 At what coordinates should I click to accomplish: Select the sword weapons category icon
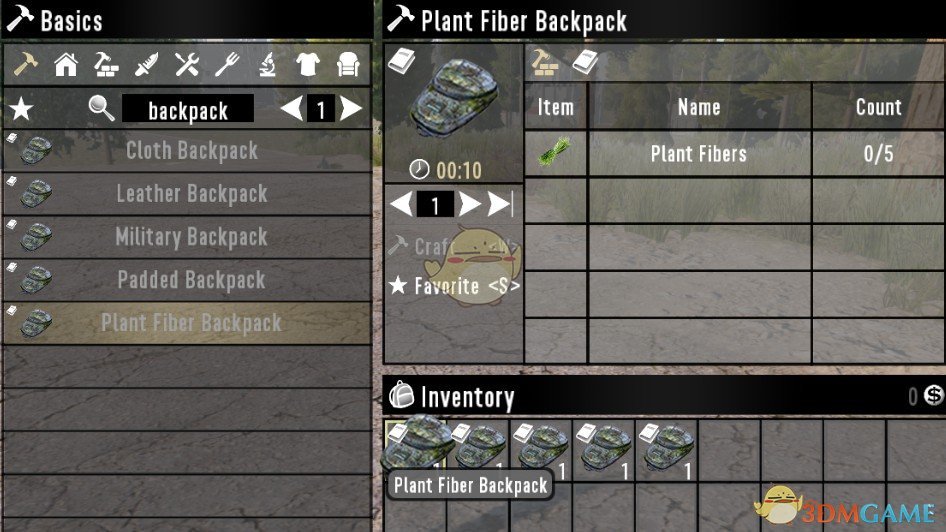(x=146, y=64)
